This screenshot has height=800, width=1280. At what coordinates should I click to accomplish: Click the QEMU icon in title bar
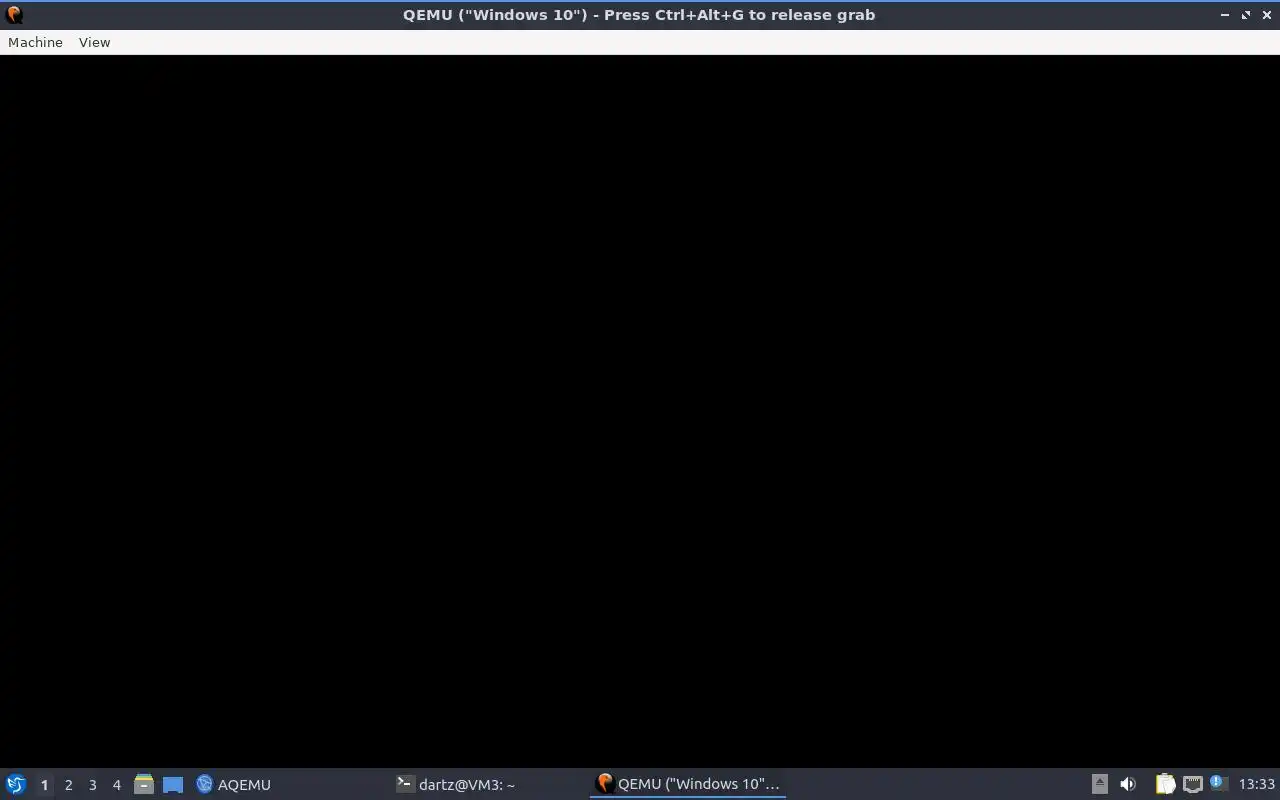[x=14, y=15]
